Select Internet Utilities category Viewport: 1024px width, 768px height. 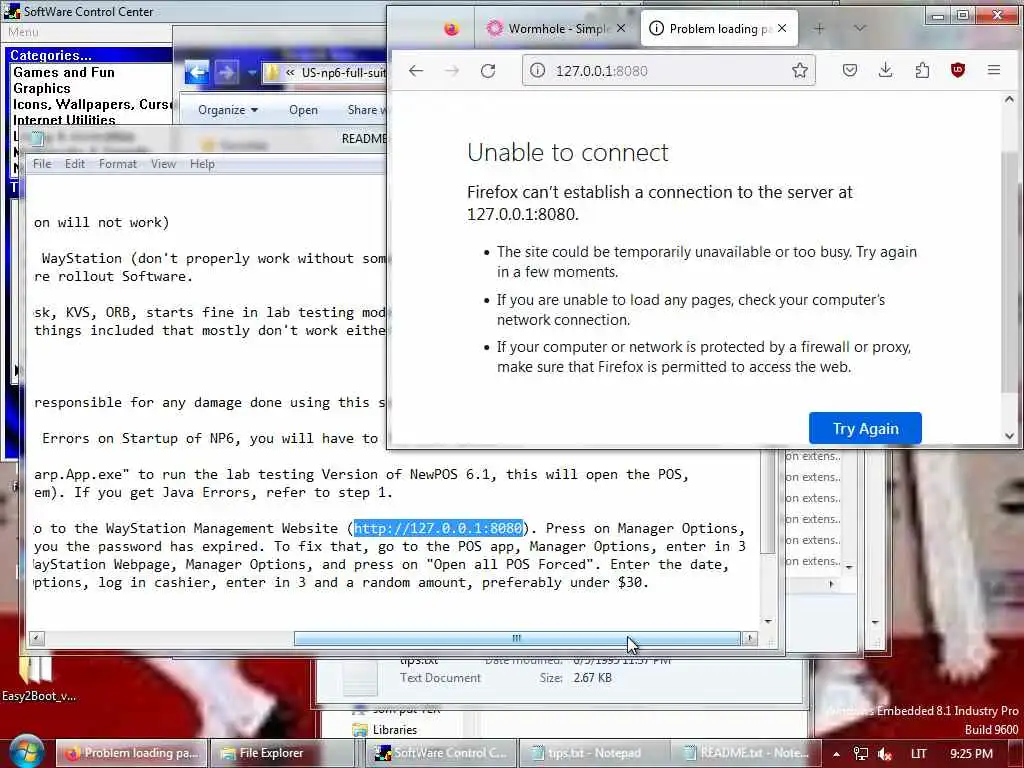[x=63, y=120]
